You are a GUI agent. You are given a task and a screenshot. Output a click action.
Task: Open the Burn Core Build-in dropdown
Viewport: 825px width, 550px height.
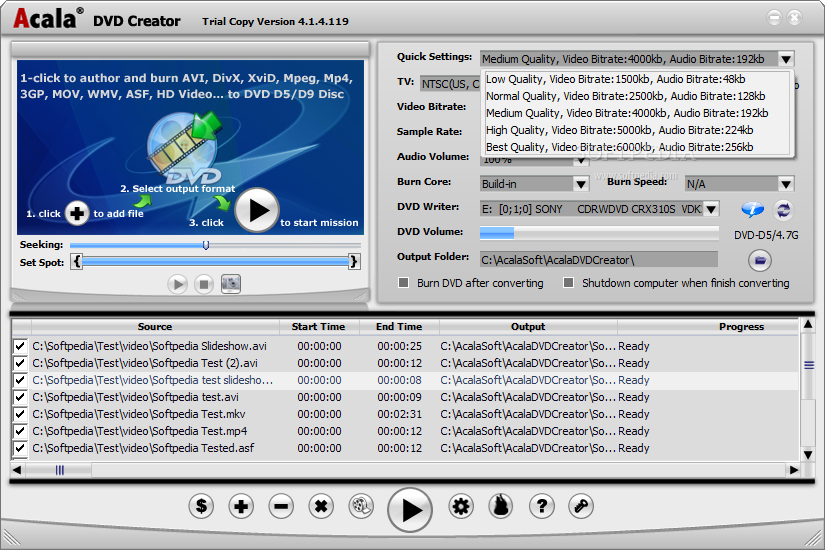click(580, 184)
